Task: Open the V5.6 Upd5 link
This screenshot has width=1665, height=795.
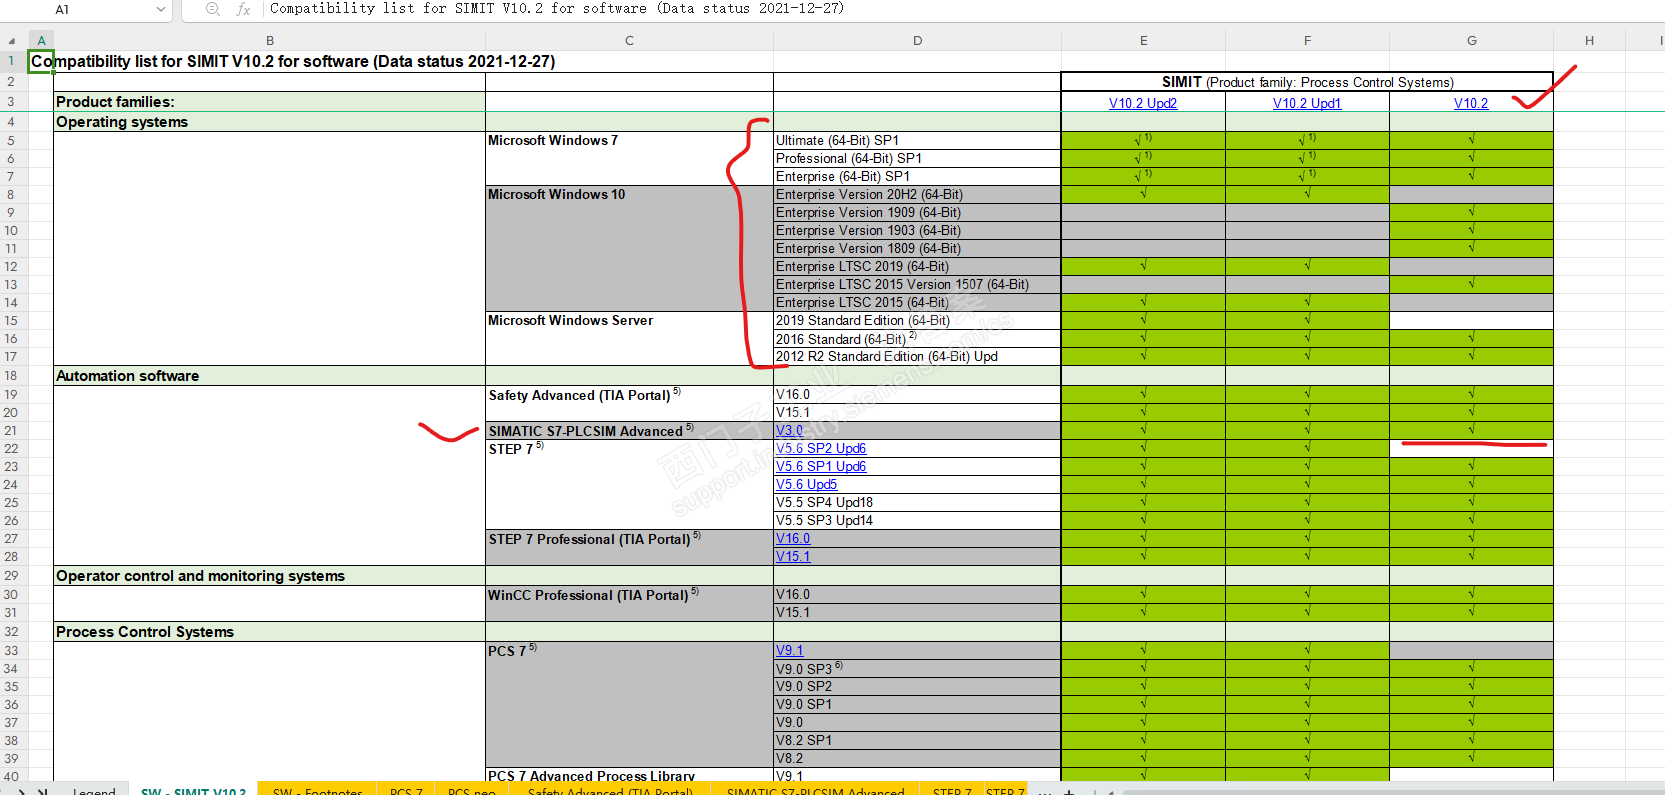Action: coord(806,485)
